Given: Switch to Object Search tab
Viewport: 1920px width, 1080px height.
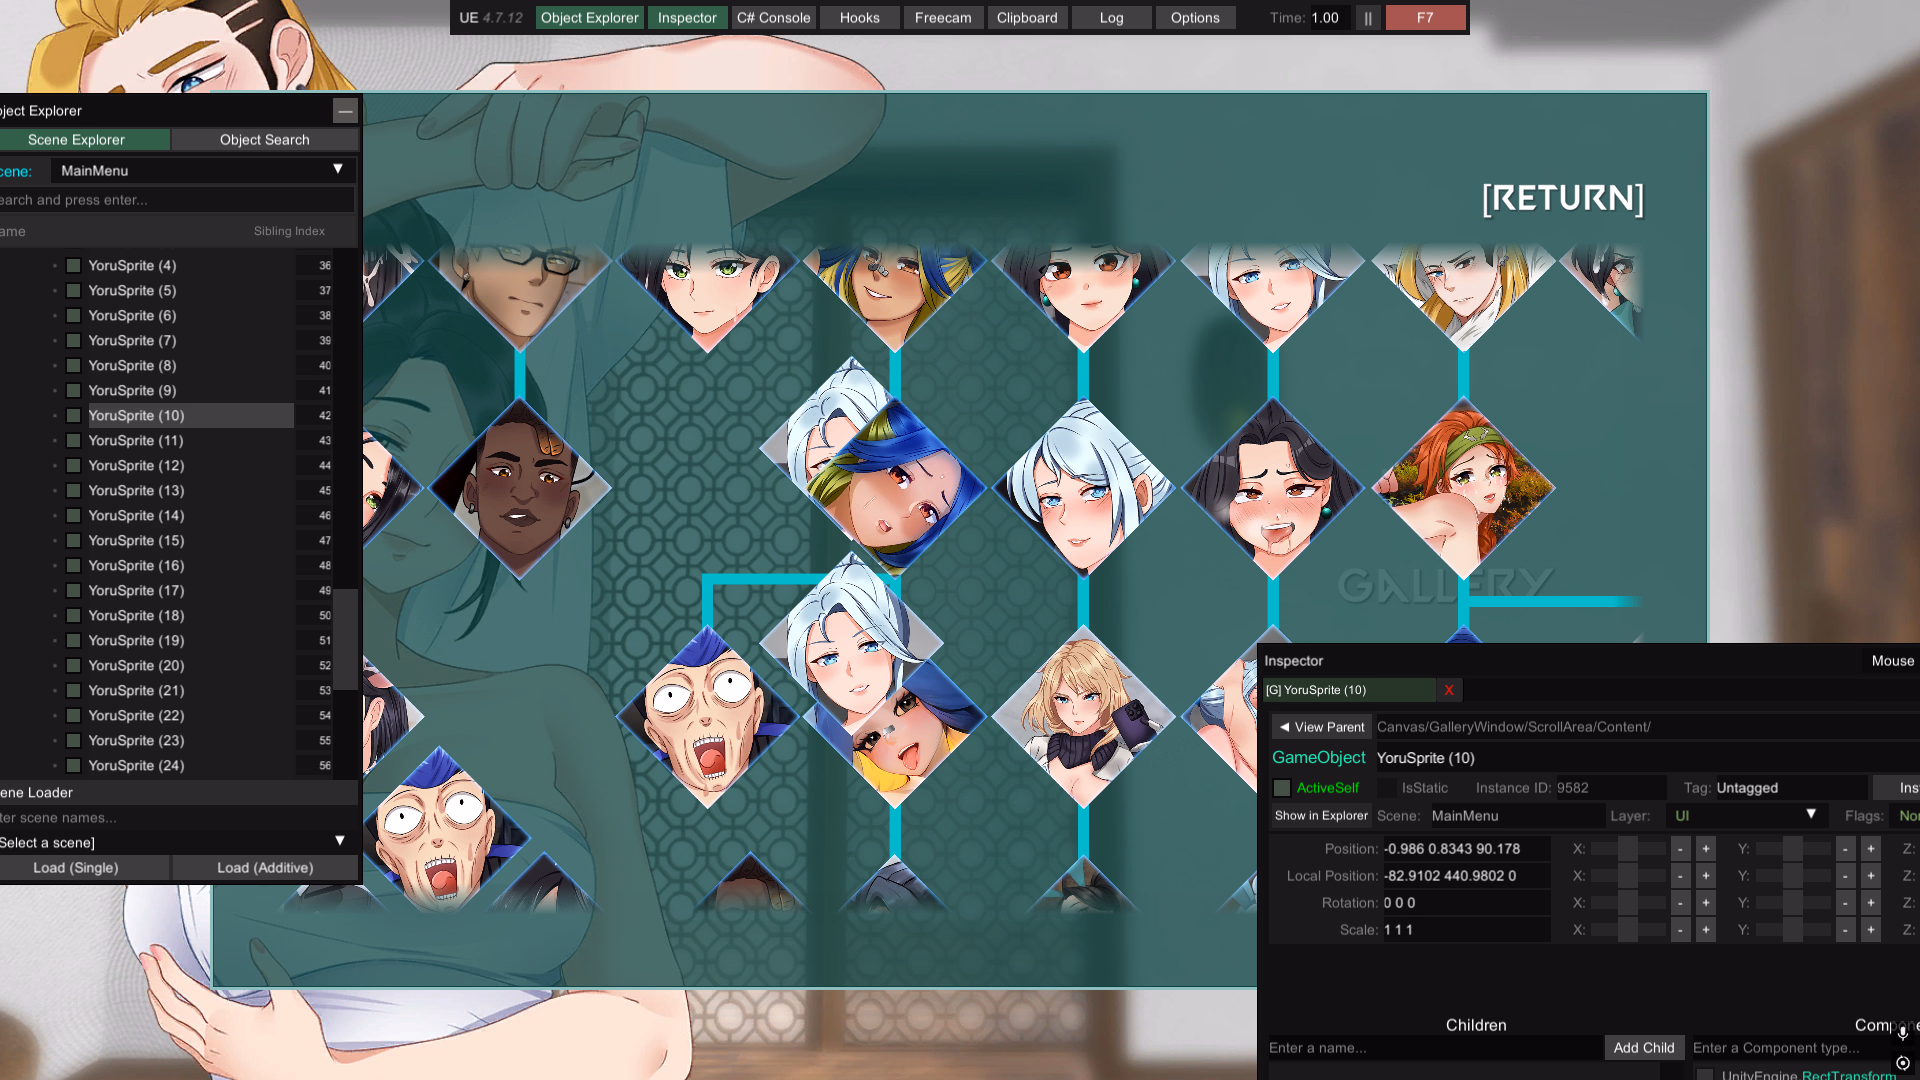Looking at the screenshot, I should coord(264,140).
